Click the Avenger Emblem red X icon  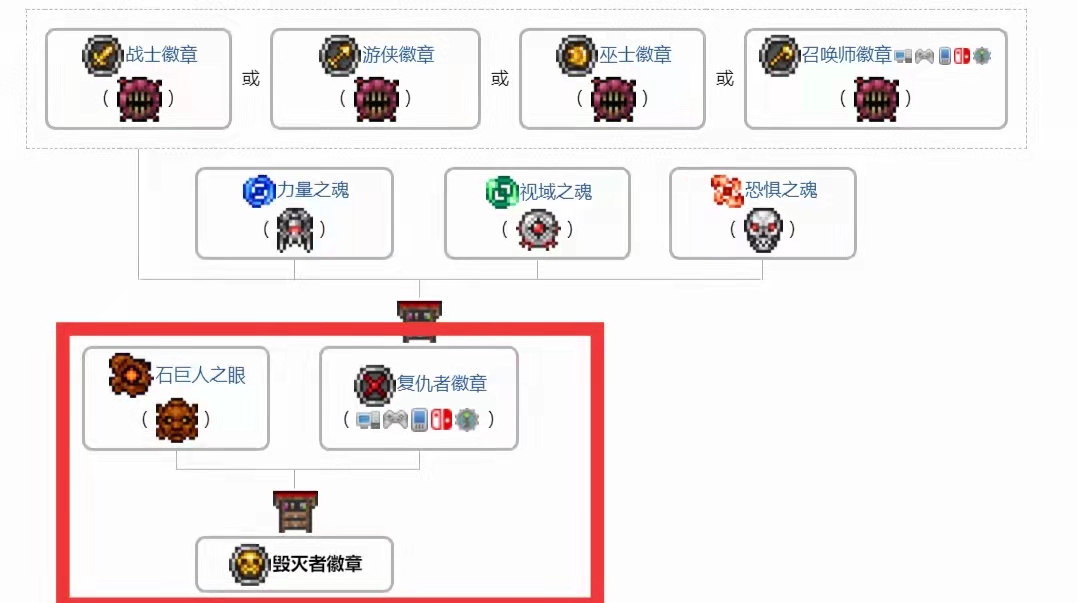374,385
